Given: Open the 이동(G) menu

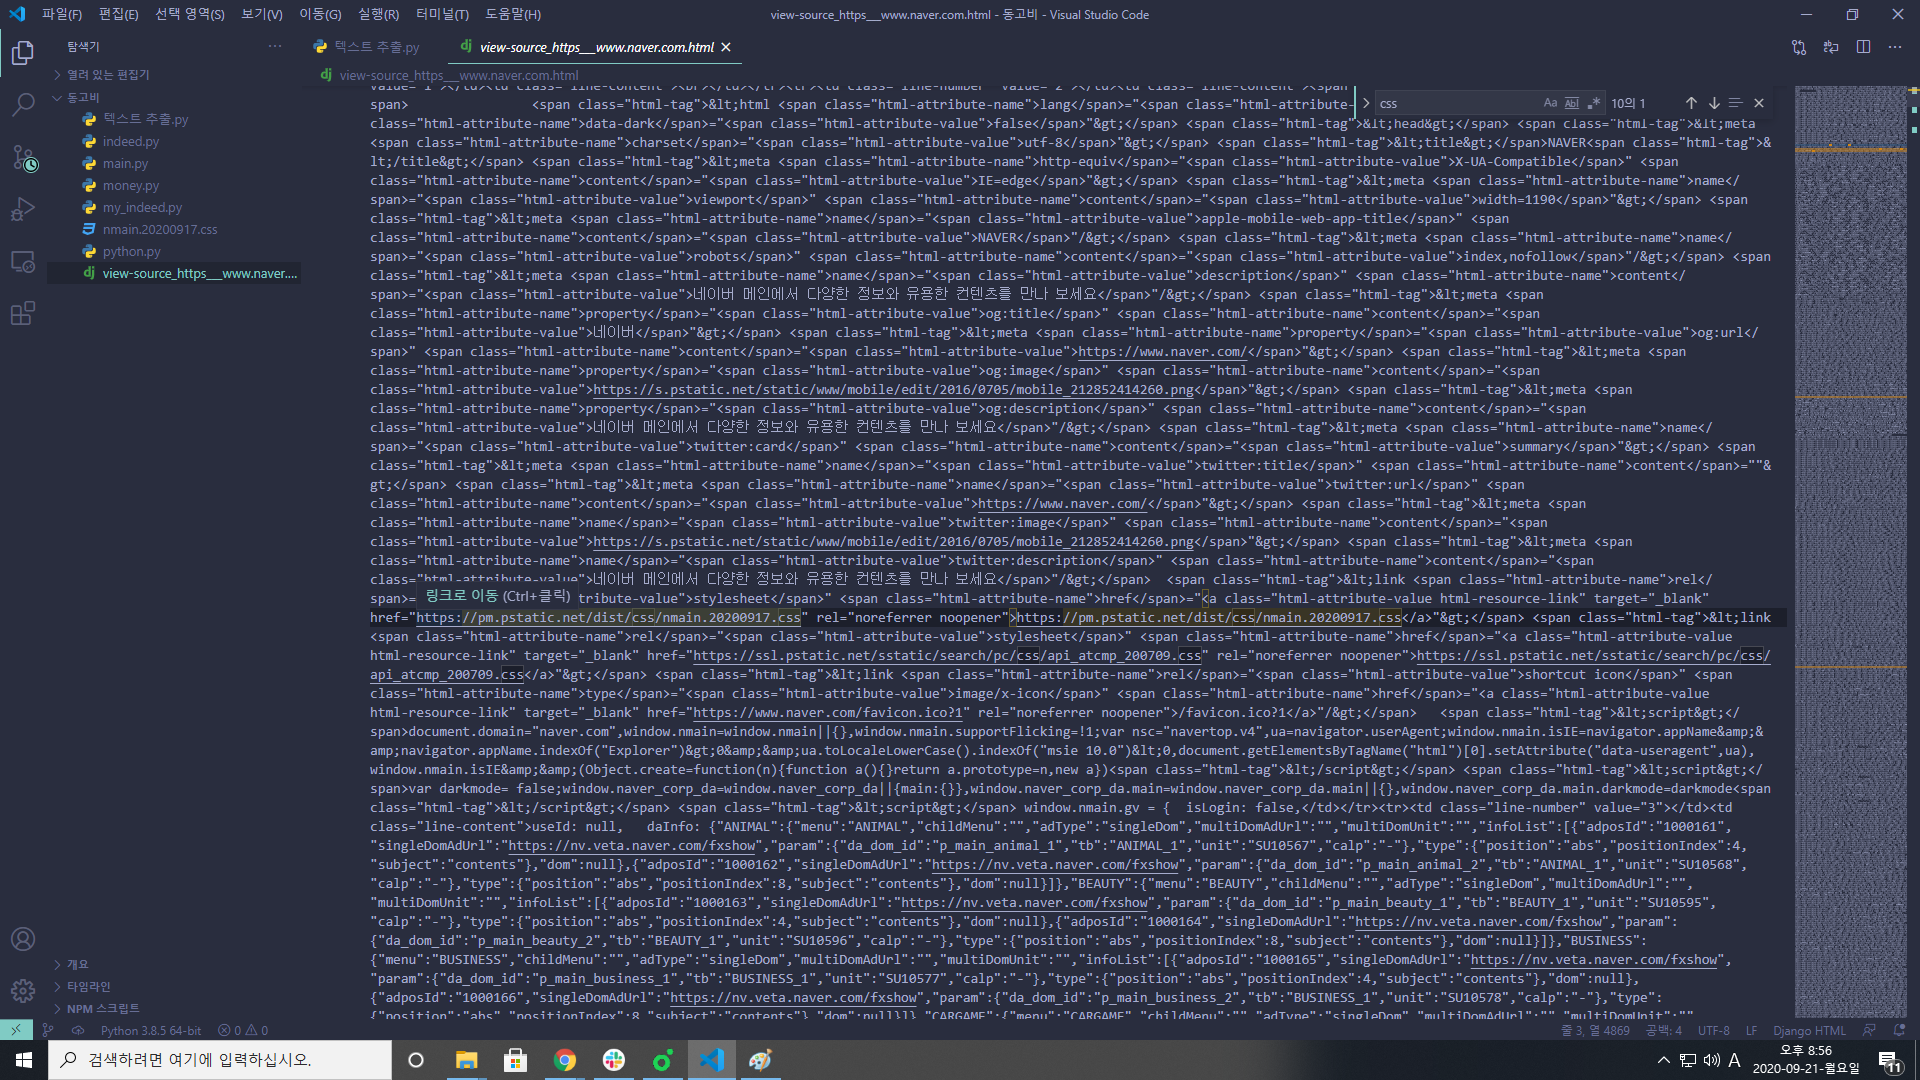Looking at the screenshot, I should tap(320, 14).
